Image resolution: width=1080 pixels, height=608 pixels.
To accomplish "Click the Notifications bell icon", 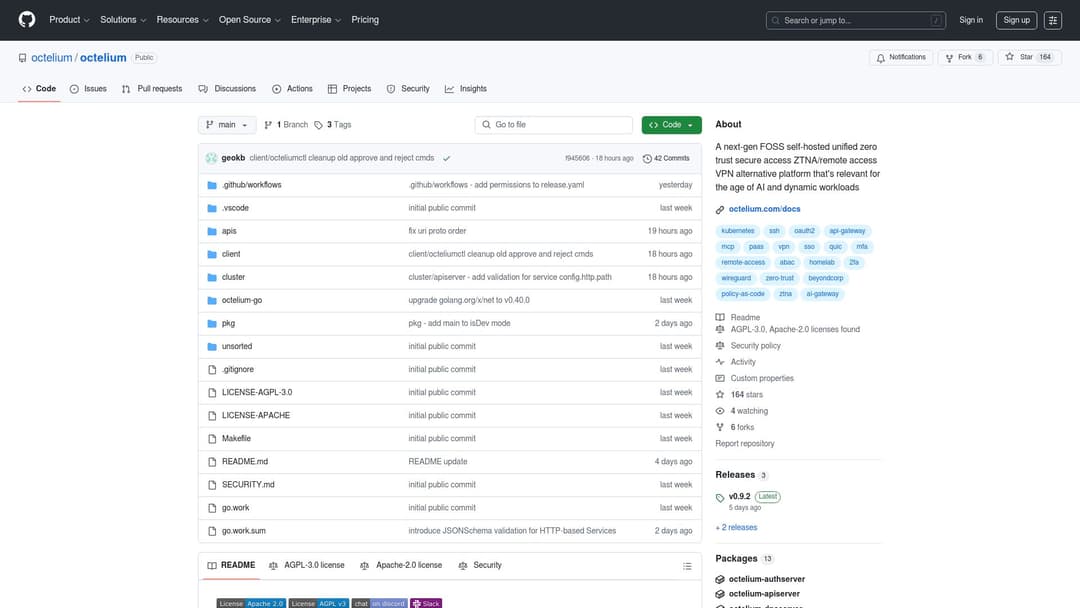I will 880,58.
